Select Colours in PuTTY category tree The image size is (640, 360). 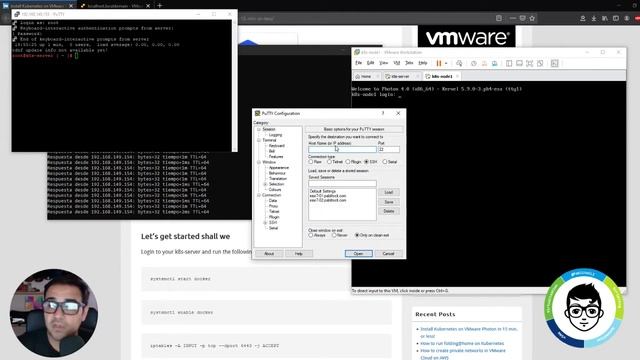275,190
